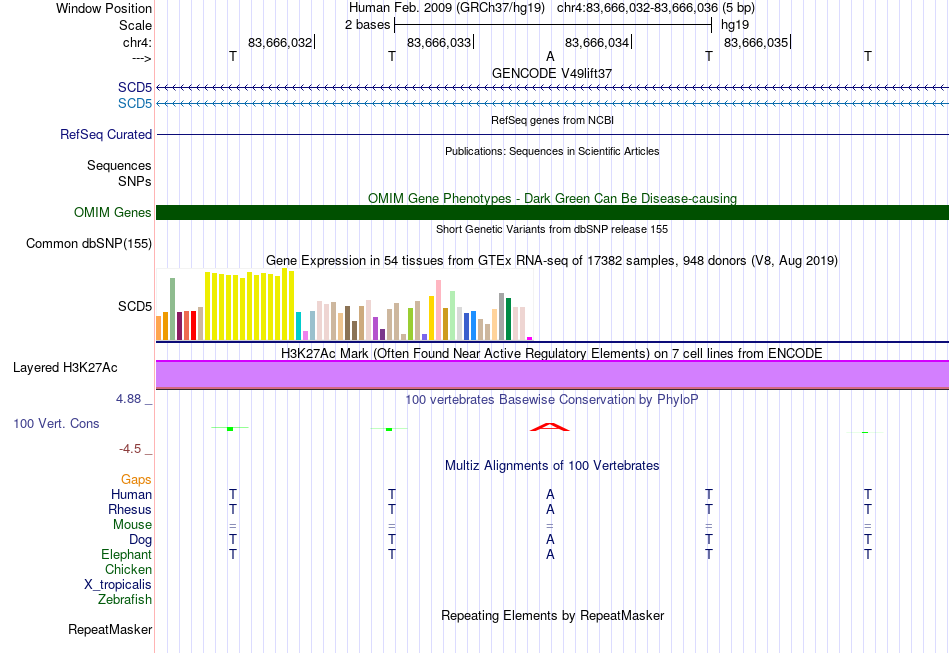Click the 2 bases scale bar
Viewport: 950px width, 653px height.
[x=553, y=25]
